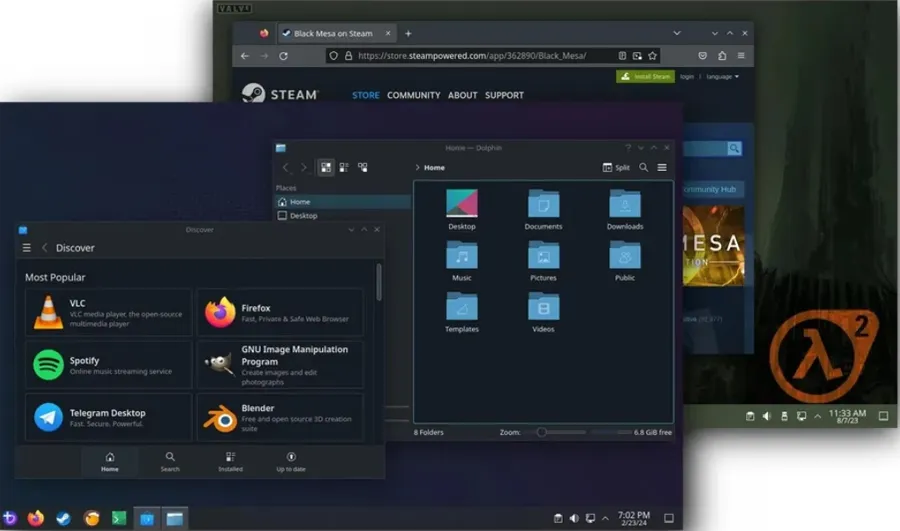Image resolution: width=900 pixels, height=531 pixels.
Task: Select Desktop in Dolphin Places panel
Action: pyautogui.click(x=343, y=215)
